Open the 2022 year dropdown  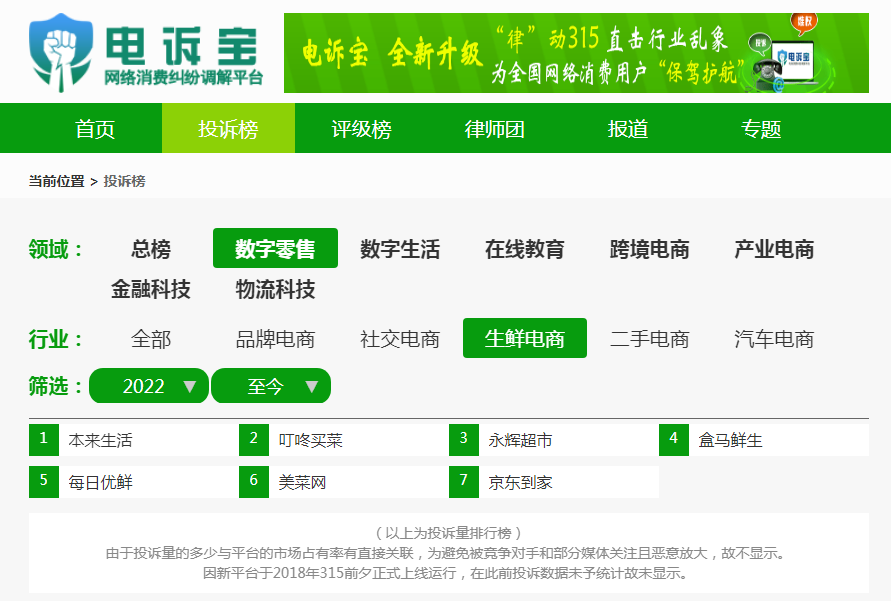click(x=149, y=386)
